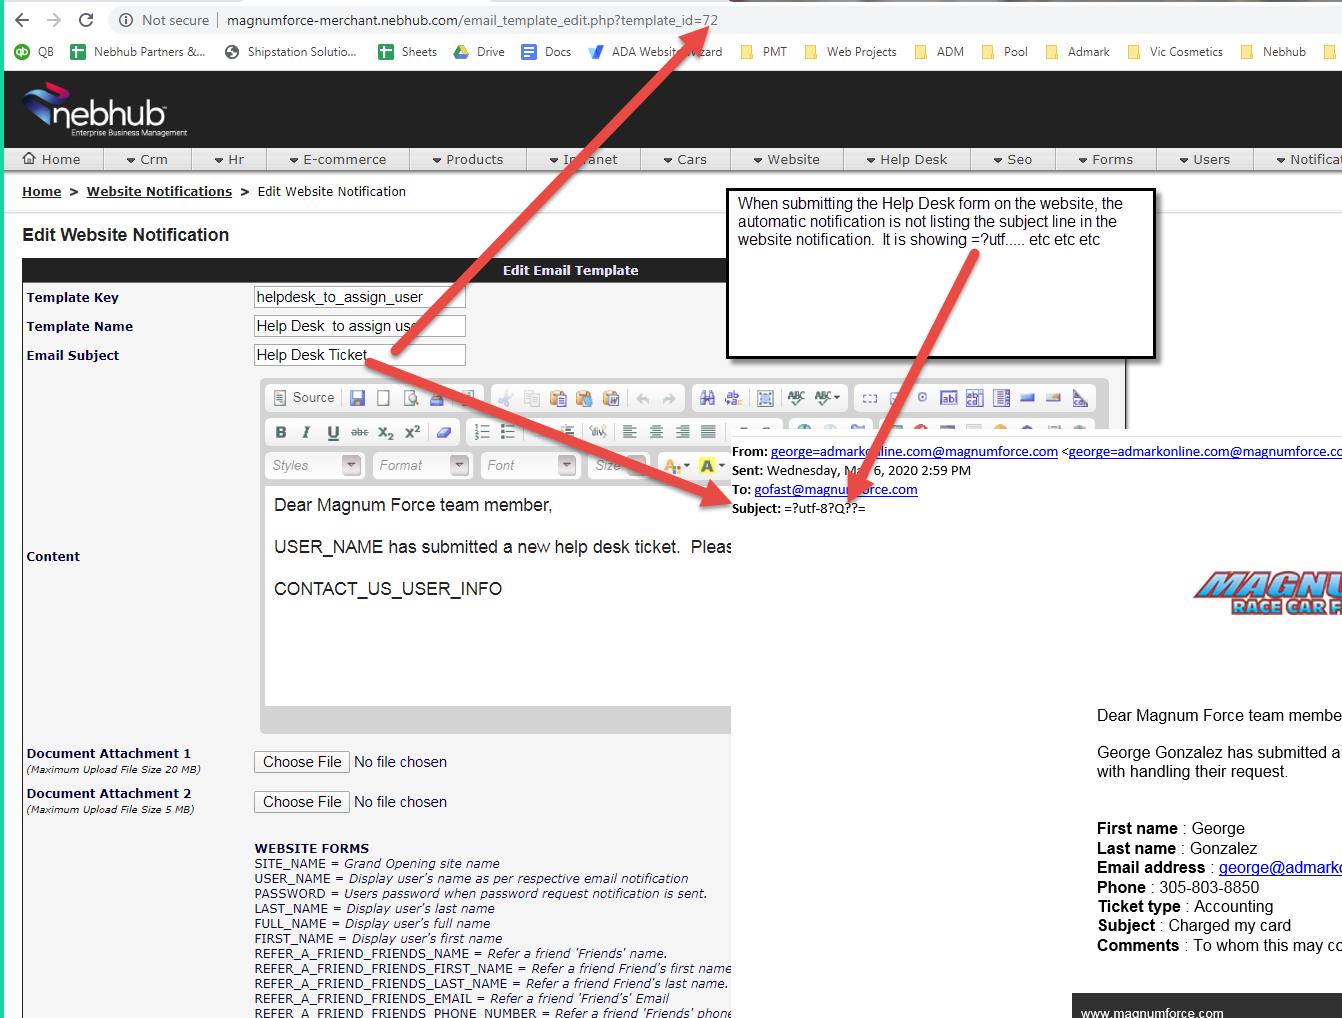Insert a Form with the dashed-box icon

coord(870,398)
